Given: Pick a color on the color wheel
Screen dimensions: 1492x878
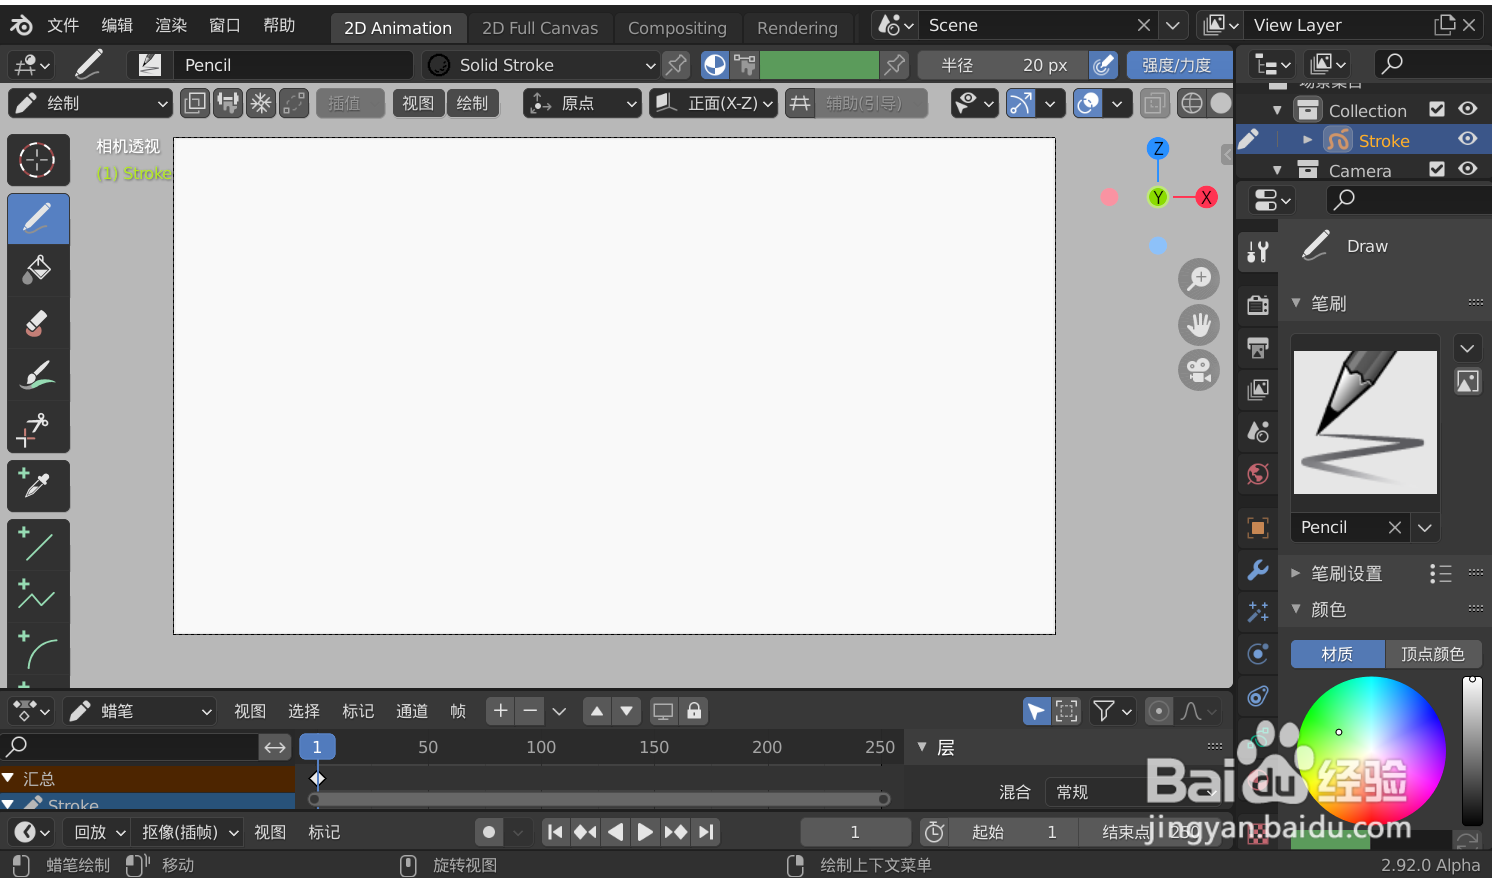Looking at the screenshot, I should (1370, 750).
